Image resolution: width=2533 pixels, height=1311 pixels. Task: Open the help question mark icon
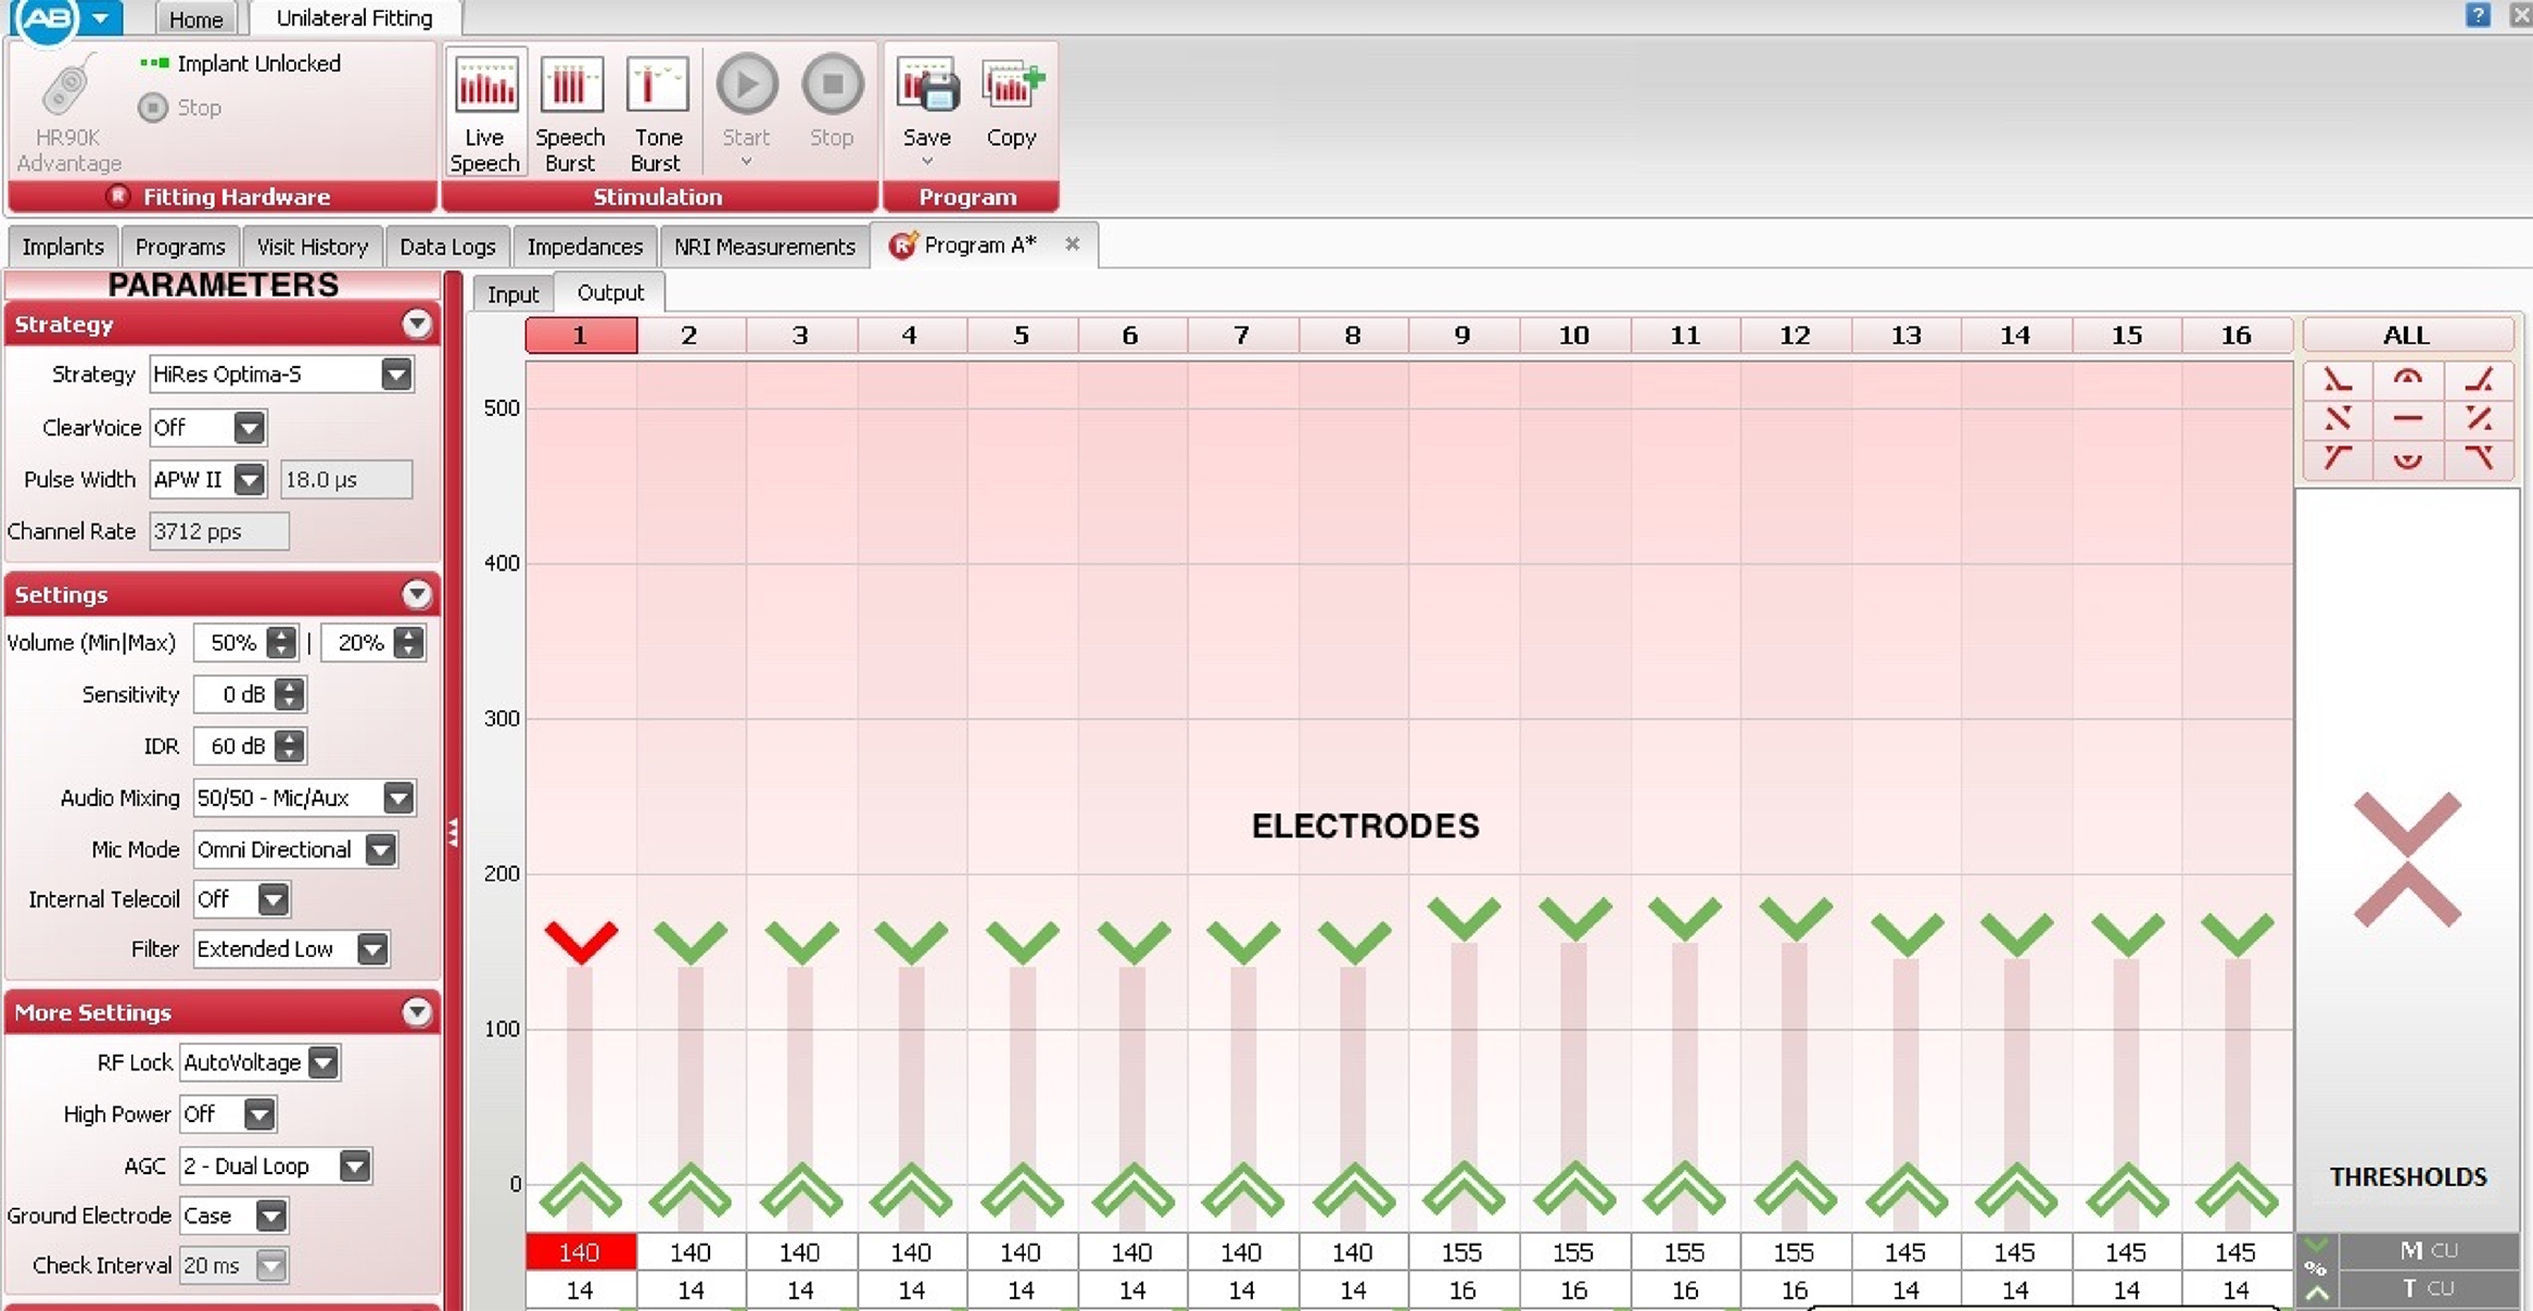2477,15
